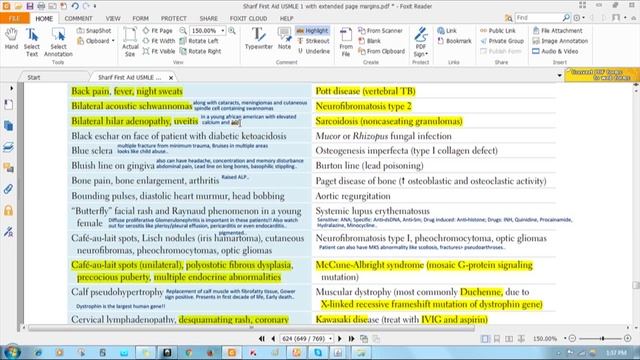Image resolution: width=640 pixels, height=360 pixels.
Task: Go to the next page
Action: pos(340,339)
